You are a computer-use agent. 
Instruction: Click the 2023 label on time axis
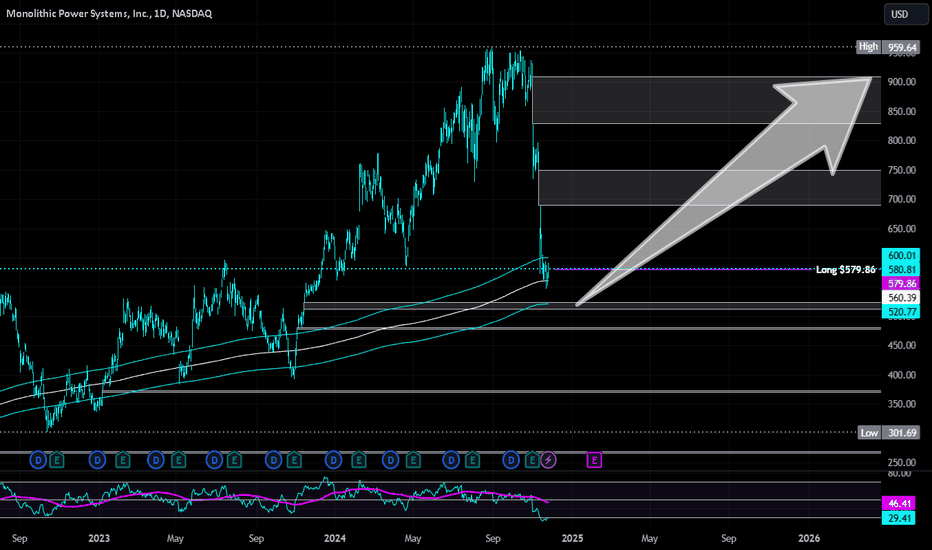tap(99, 538)
